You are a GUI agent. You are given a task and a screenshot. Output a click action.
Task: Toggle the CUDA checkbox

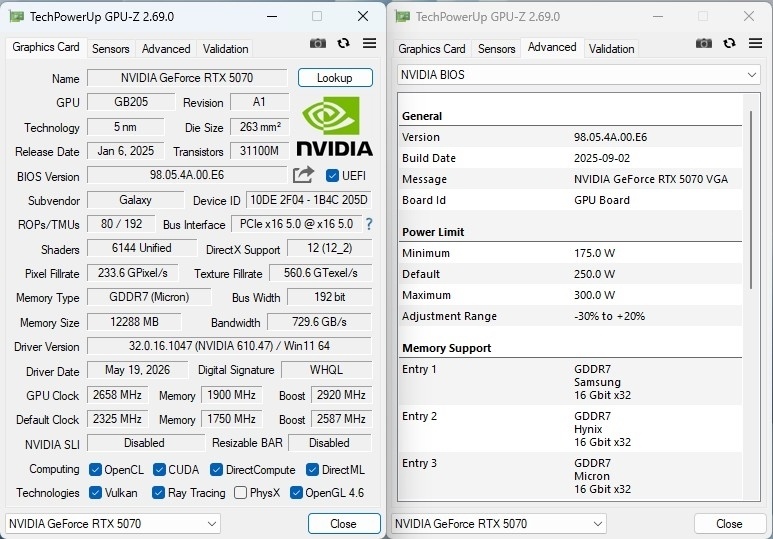click(x=159, y=469)
